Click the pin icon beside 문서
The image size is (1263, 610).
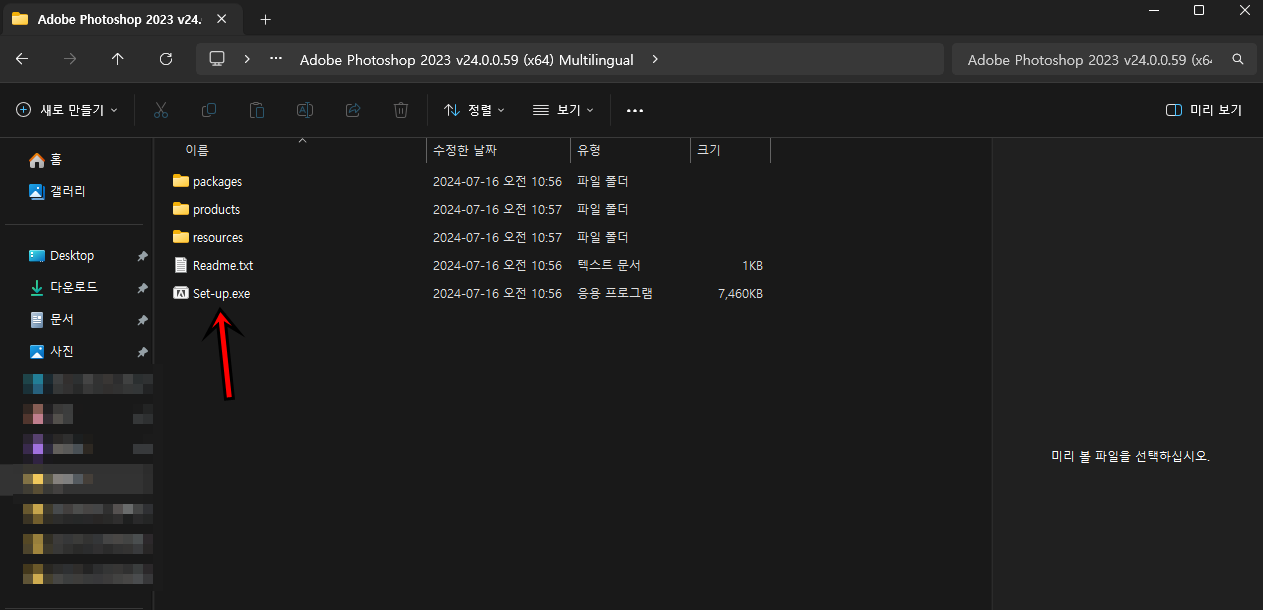point(142,320)
